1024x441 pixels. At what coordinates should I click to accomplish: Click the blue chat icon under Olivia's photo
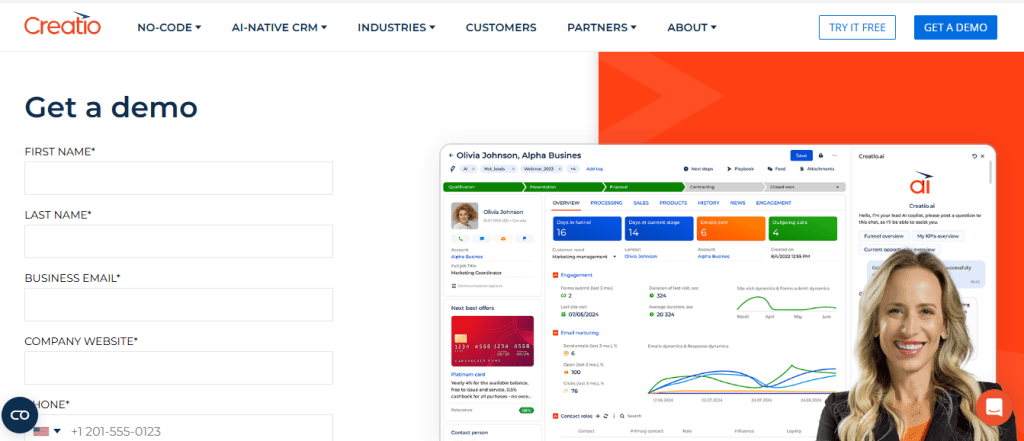coord(481,238)
